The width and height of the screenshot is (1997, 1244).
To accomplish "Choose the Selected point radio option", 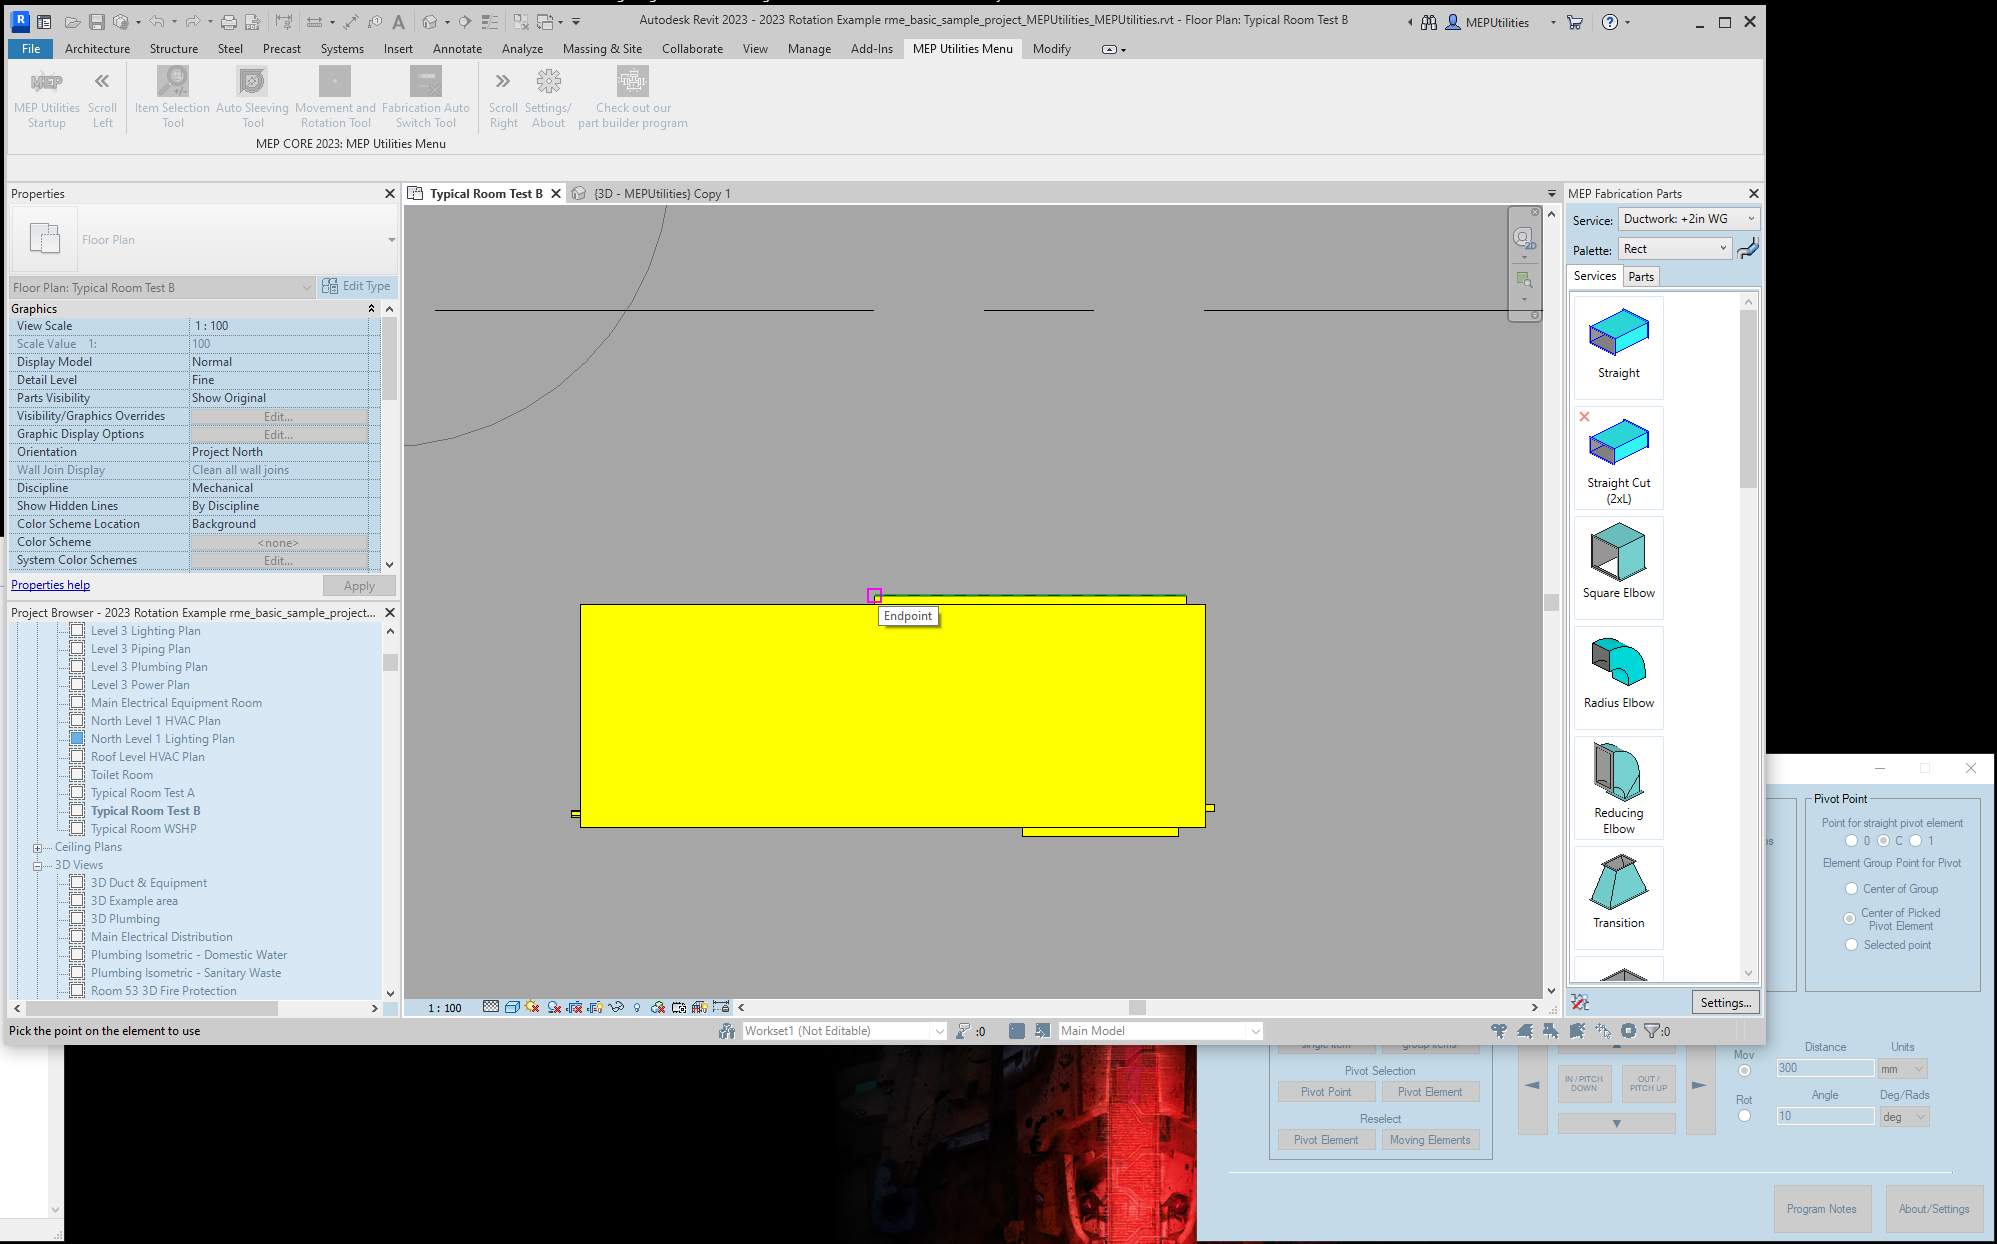I will pyautogui.click(x=1851, y=945).
